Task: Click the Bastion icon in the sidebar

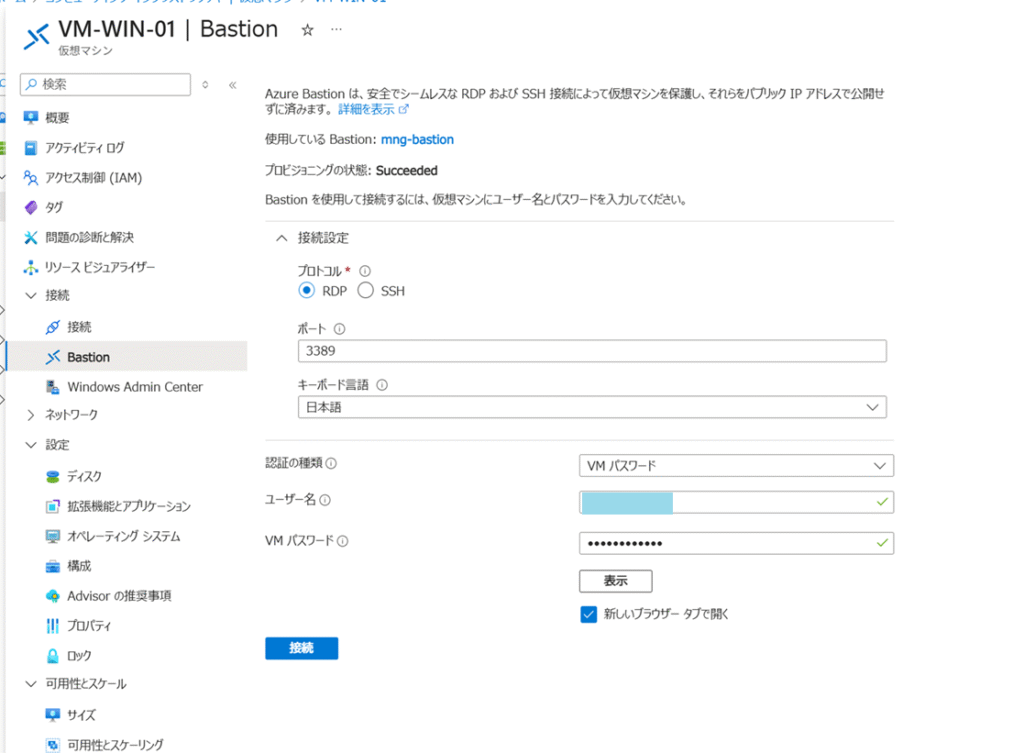Action: point(53,357)
